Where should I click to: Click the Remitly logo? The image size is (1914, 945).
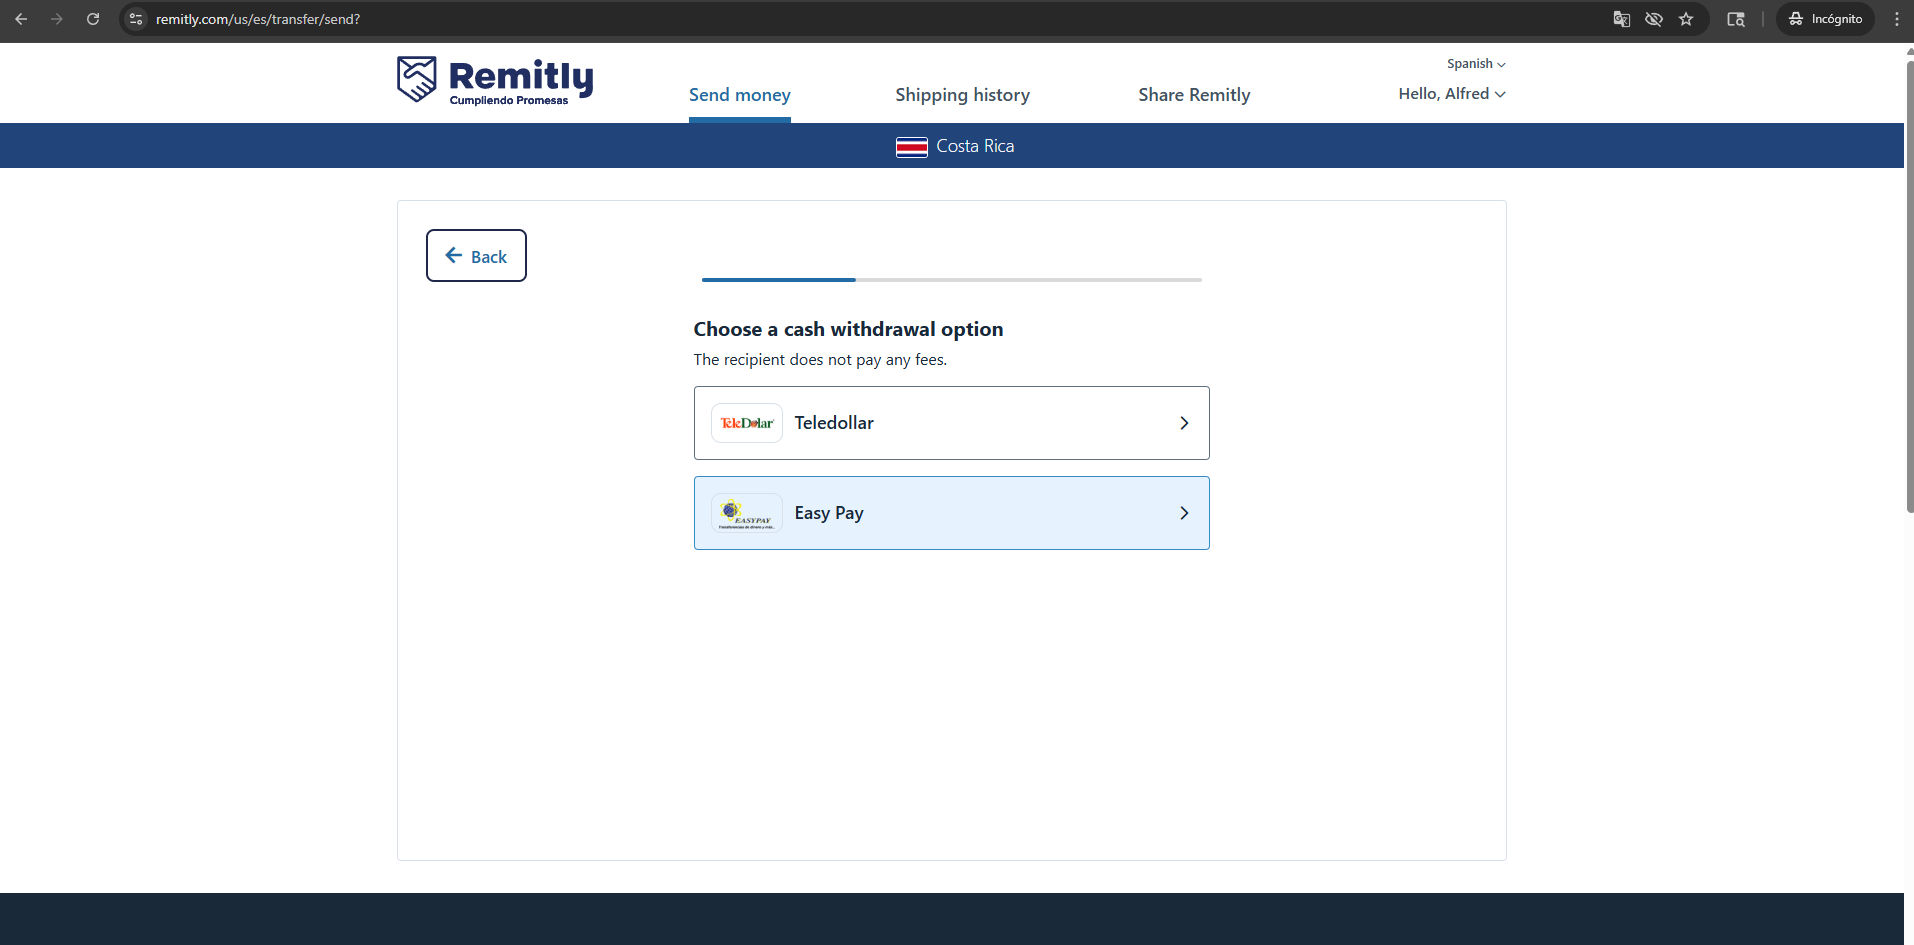click(495, 80)
